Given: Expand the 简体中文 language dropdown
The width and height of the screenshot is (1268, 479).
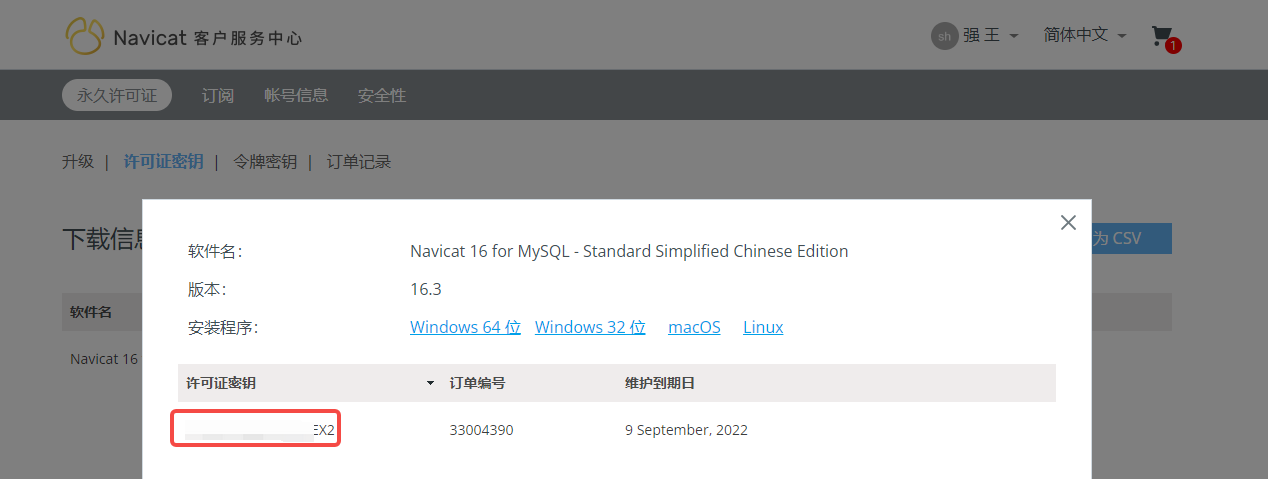Looking at the screenshot, I should [1085, 35].
